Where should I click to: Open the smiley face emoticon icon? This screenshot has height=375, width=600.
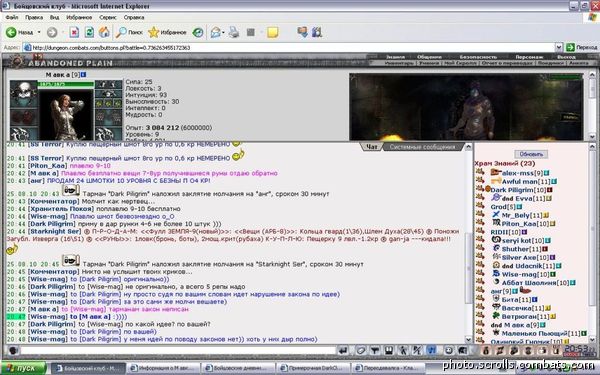448,350
